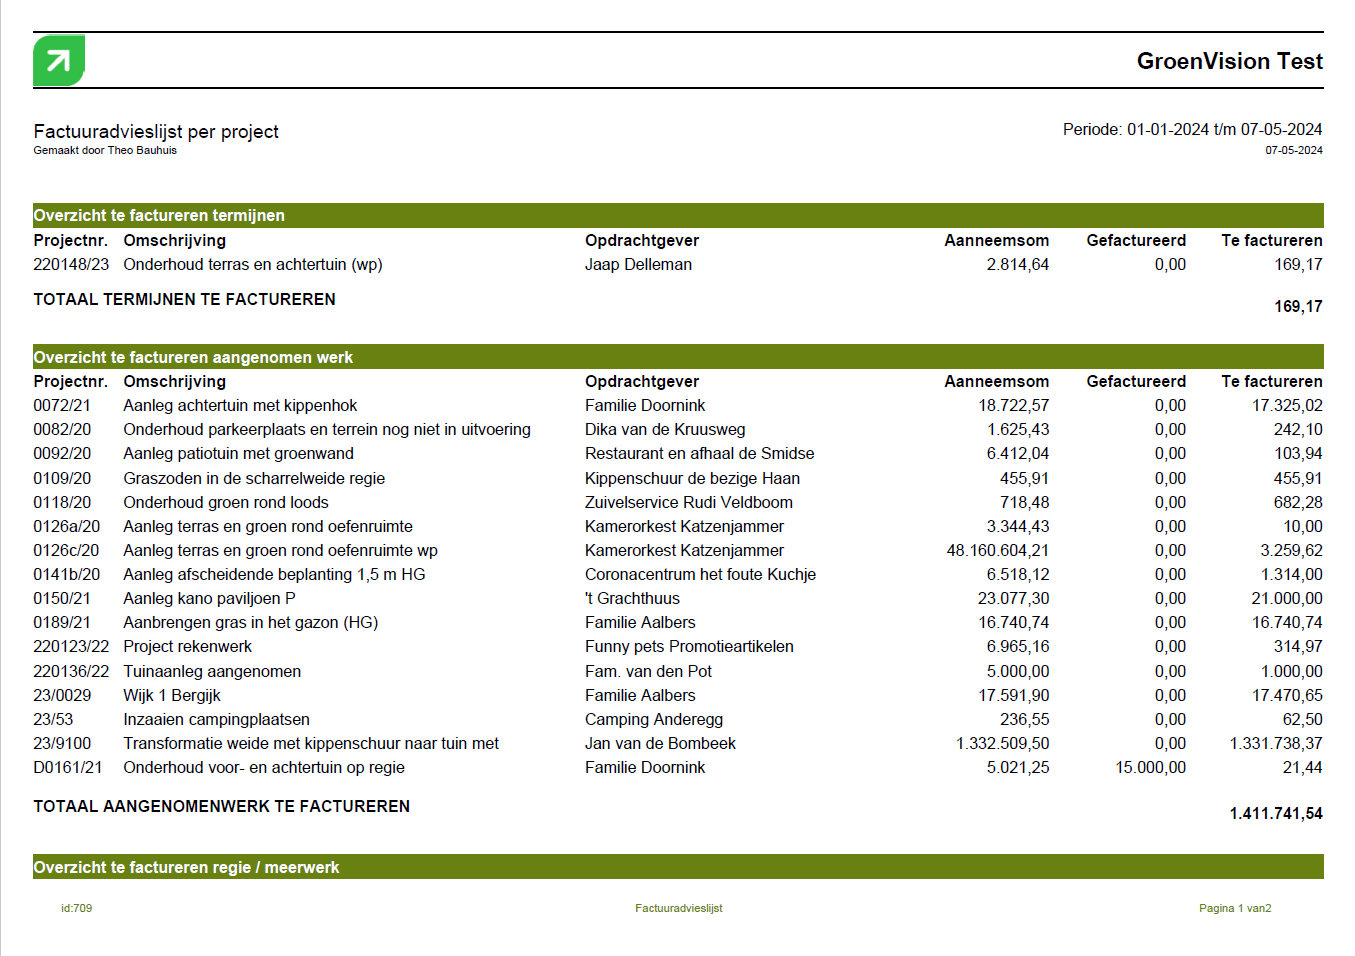
Task: Select Coronacentrum het foute Kuchje
Action: [x=700, y=575]
